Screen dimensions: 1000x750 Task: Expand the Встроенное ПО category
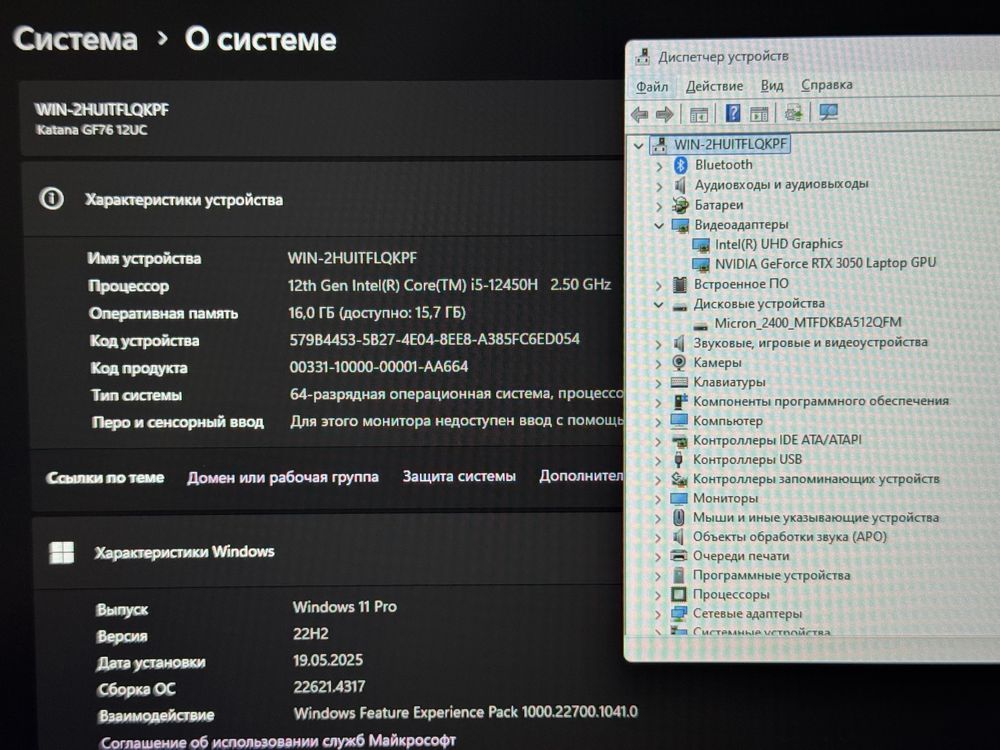[x=659, y=285]
